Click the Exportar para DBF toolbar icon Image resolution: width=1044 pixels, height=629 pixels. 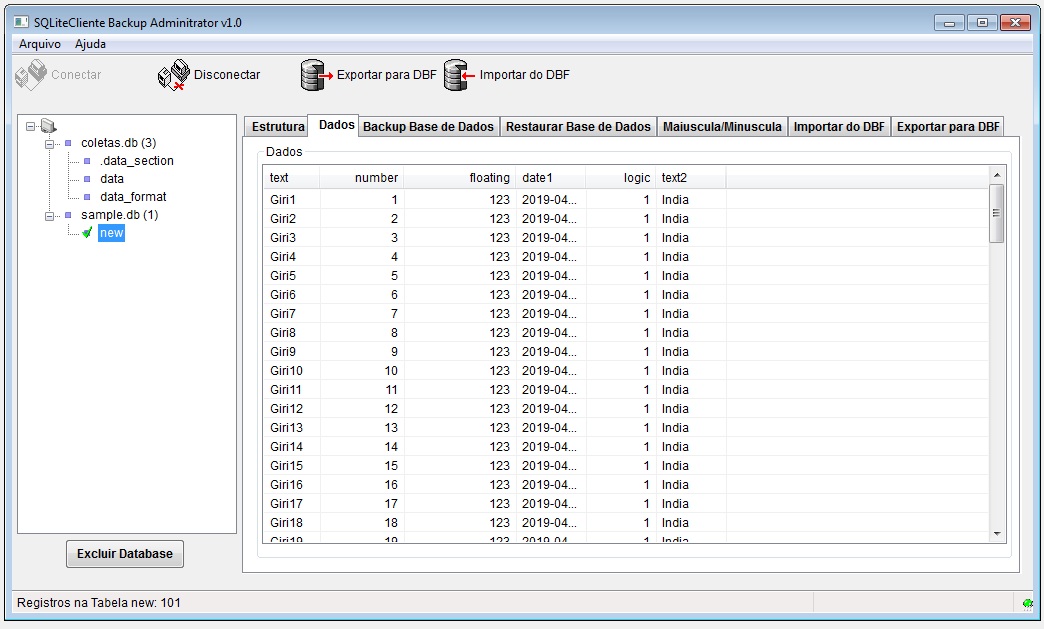click(316, 75)
